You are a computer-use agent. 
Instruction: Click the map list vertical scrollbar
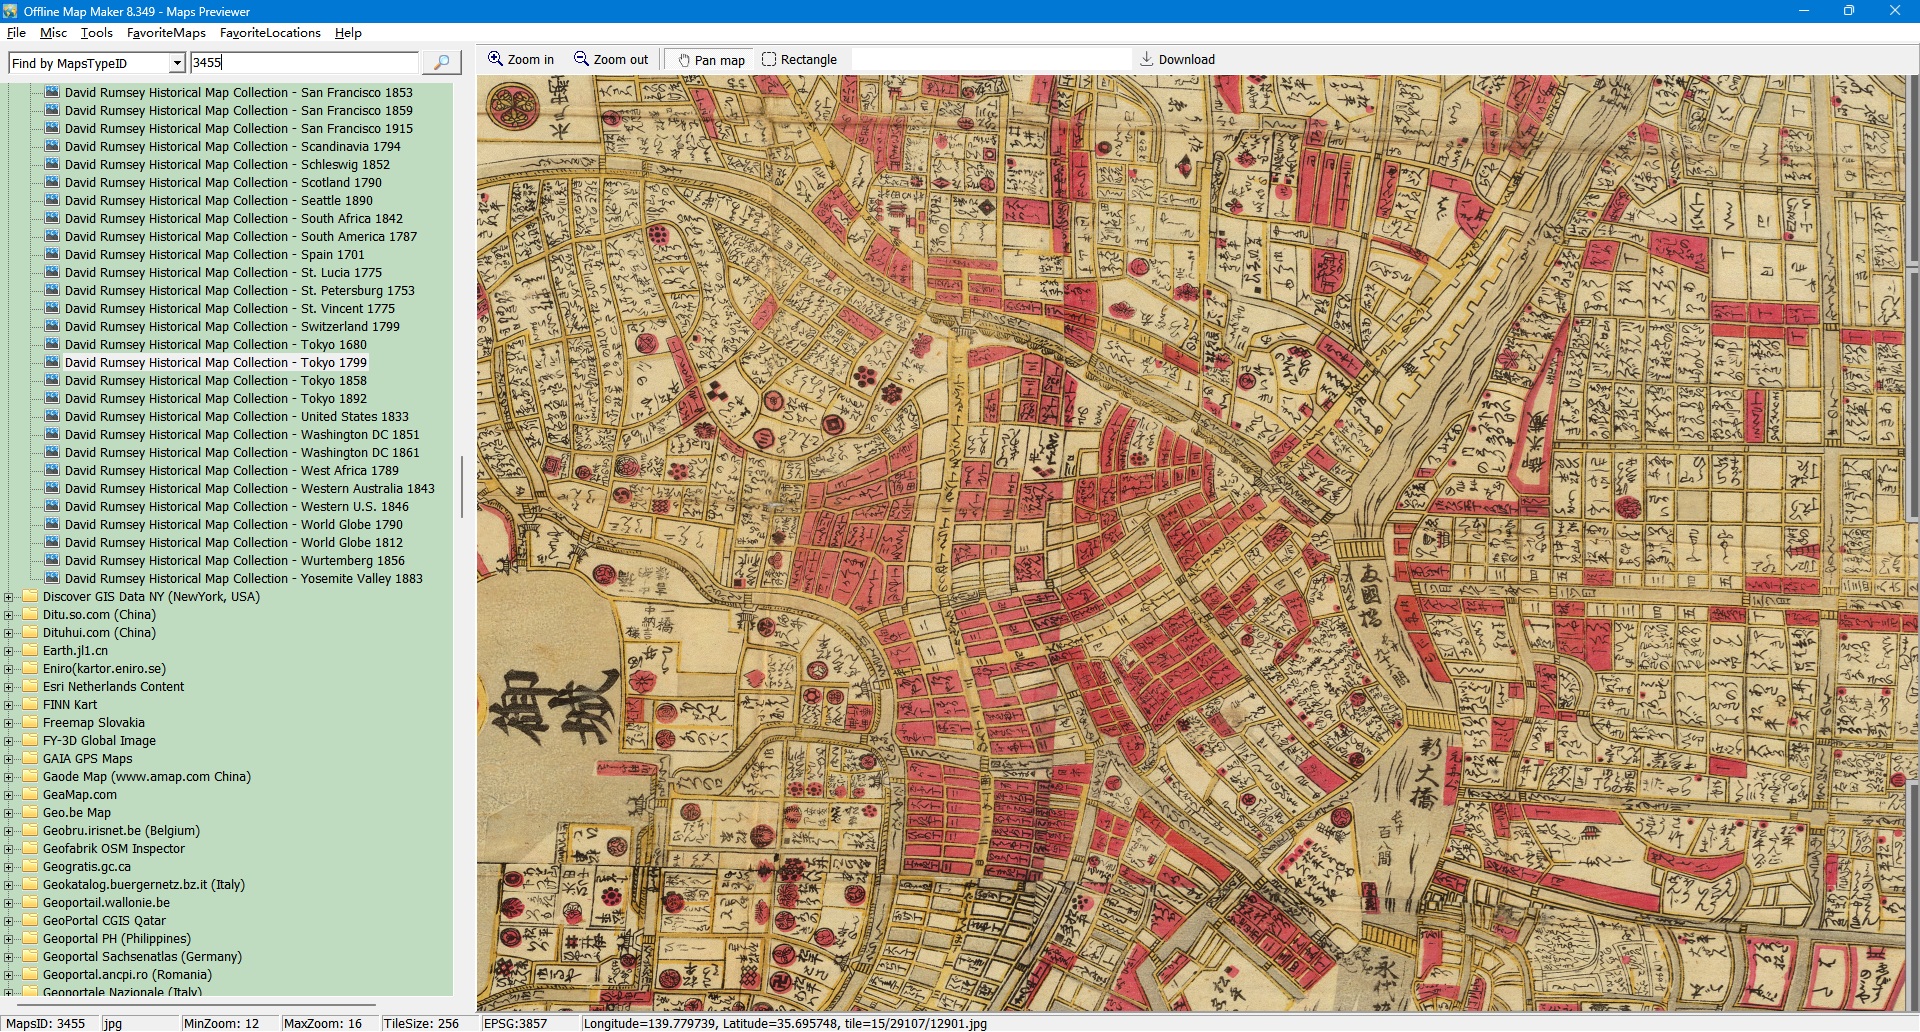(x=461, y=487)
